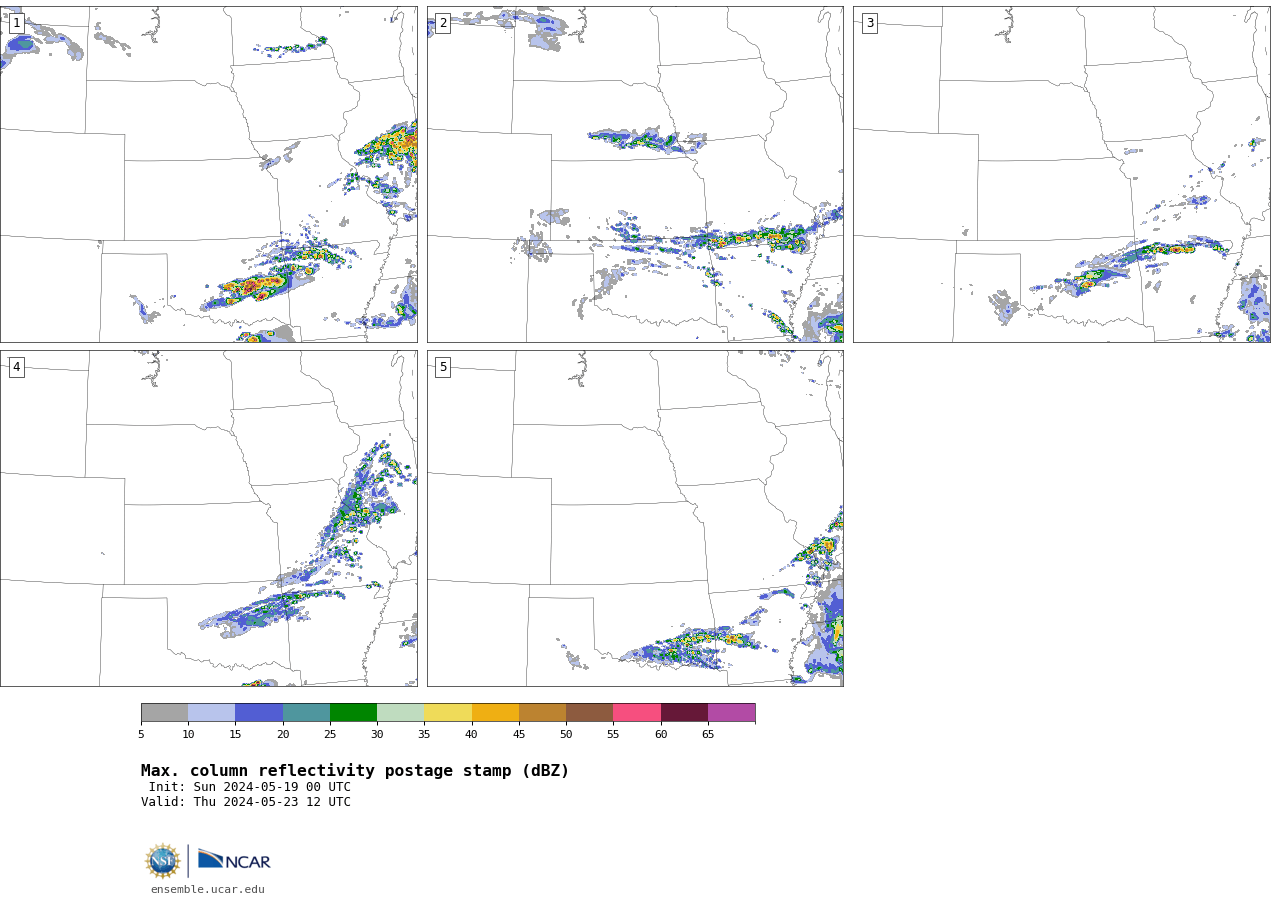Click the pale green 30-35 dBZ swatch
Image resolution: width=1280 pixels, height=901 pixels.
click(400, 712)
